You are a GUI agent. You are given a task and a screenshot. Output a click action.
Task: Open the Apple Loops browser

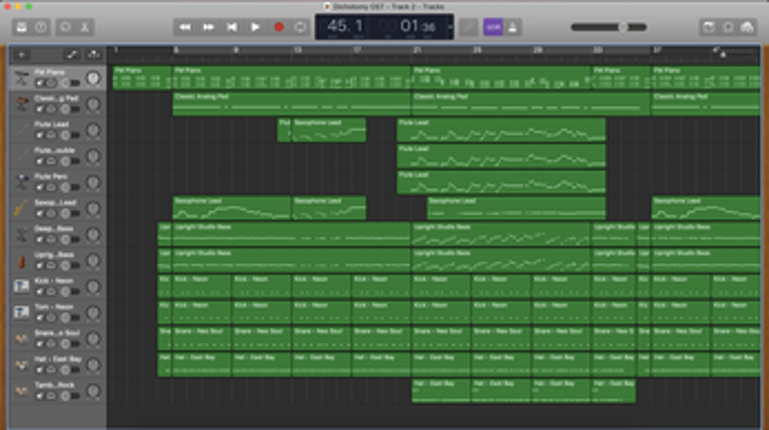pyautogui.click(x=728, y=27)
